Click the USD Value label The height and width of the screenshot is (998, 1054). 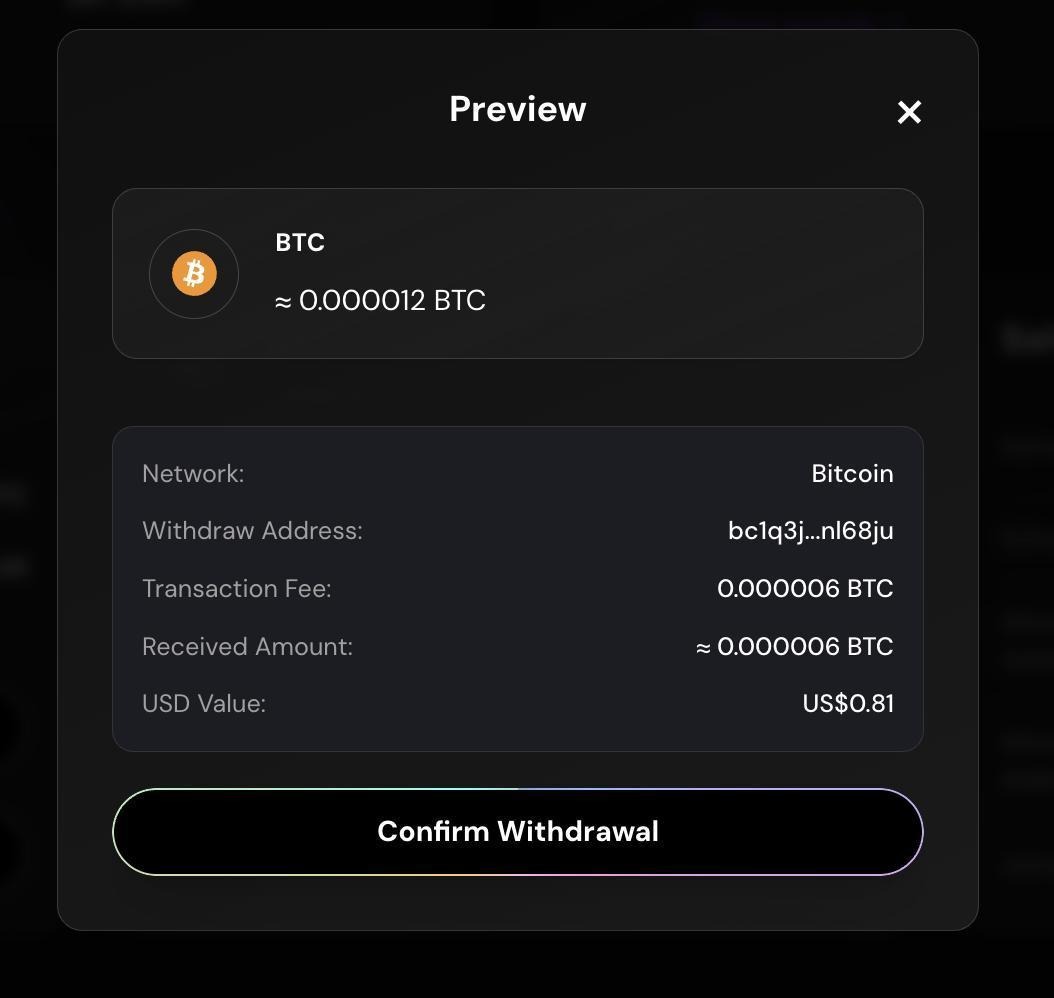(x=204, y=704)
